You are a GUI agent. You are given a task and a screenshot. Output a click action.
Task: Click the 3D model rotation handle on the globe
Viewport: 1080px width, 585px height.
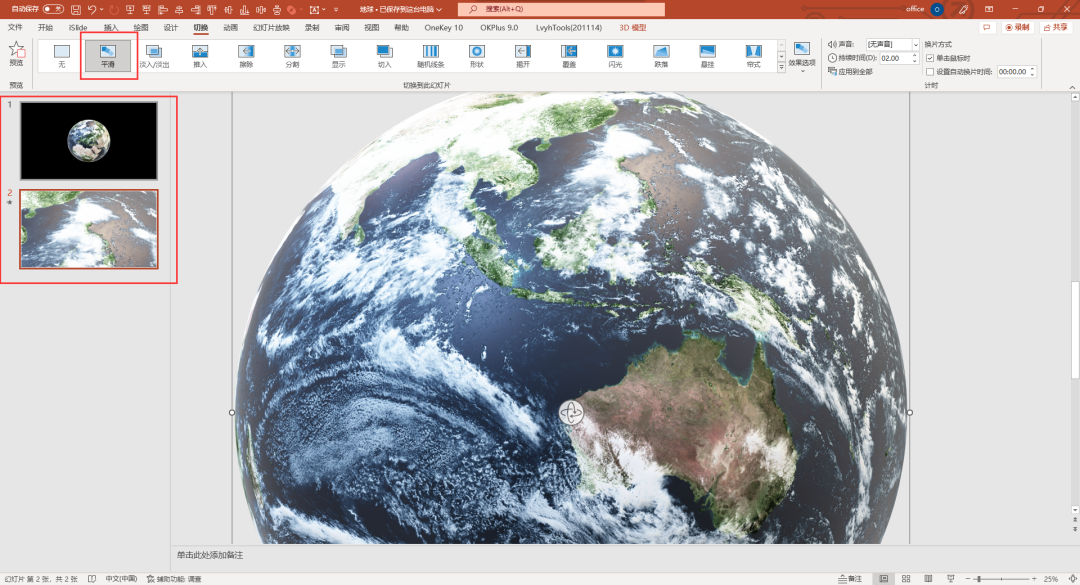[571, 413]
